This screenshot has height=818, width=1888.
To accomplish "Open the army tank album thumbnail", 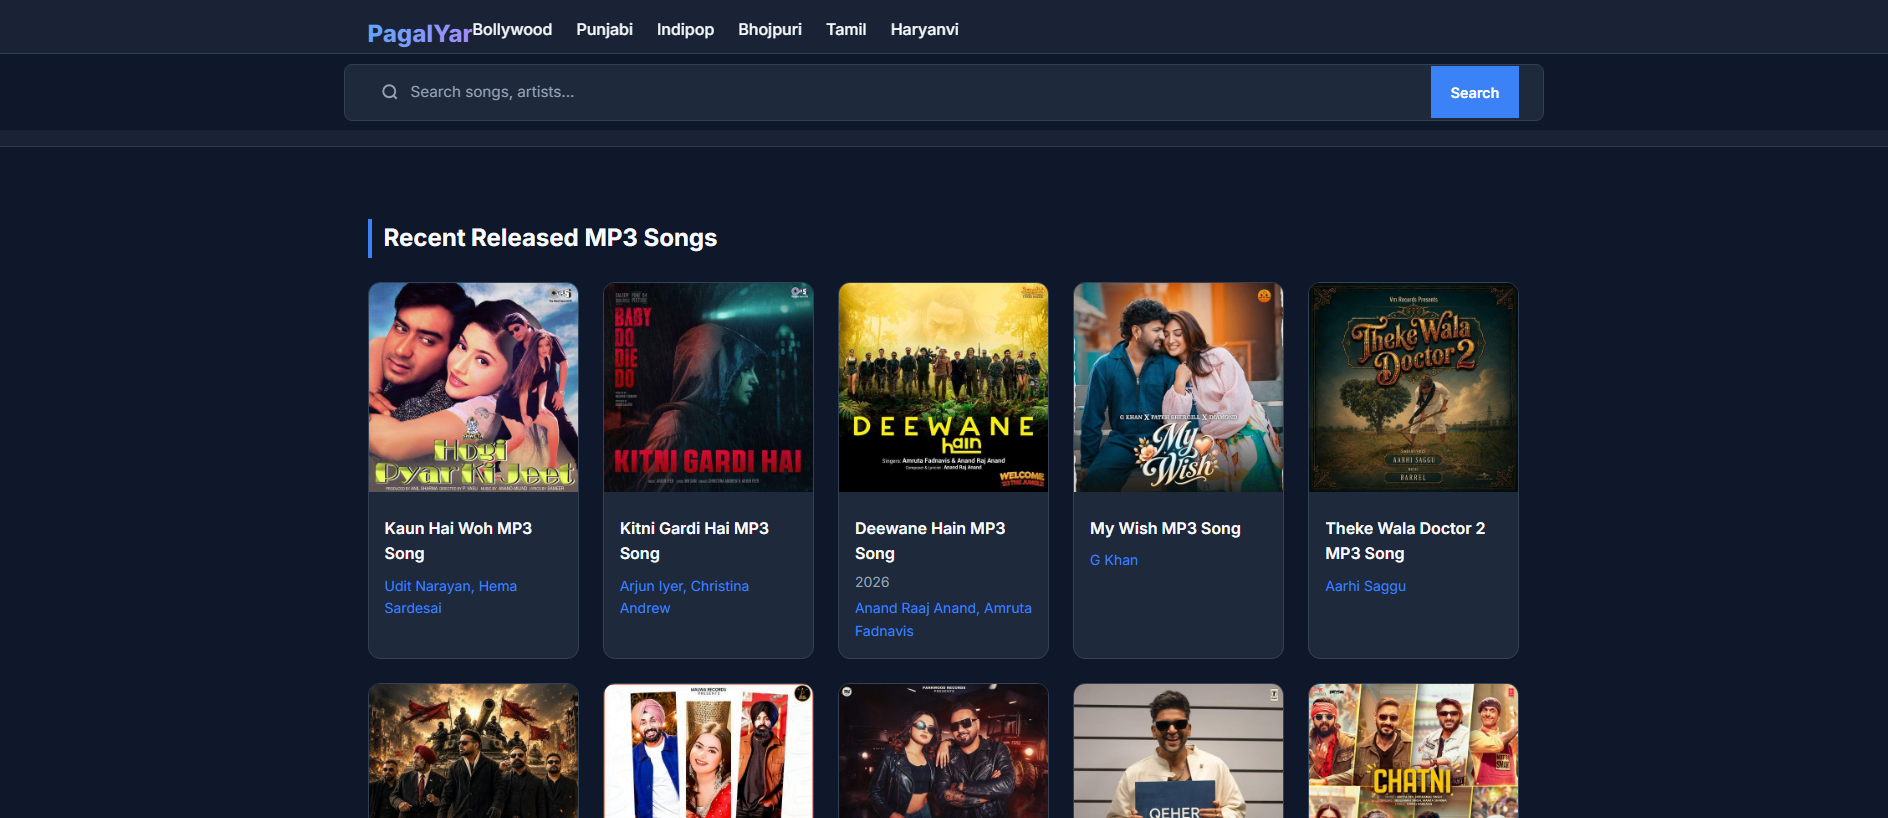I will [x=474, y=751].
